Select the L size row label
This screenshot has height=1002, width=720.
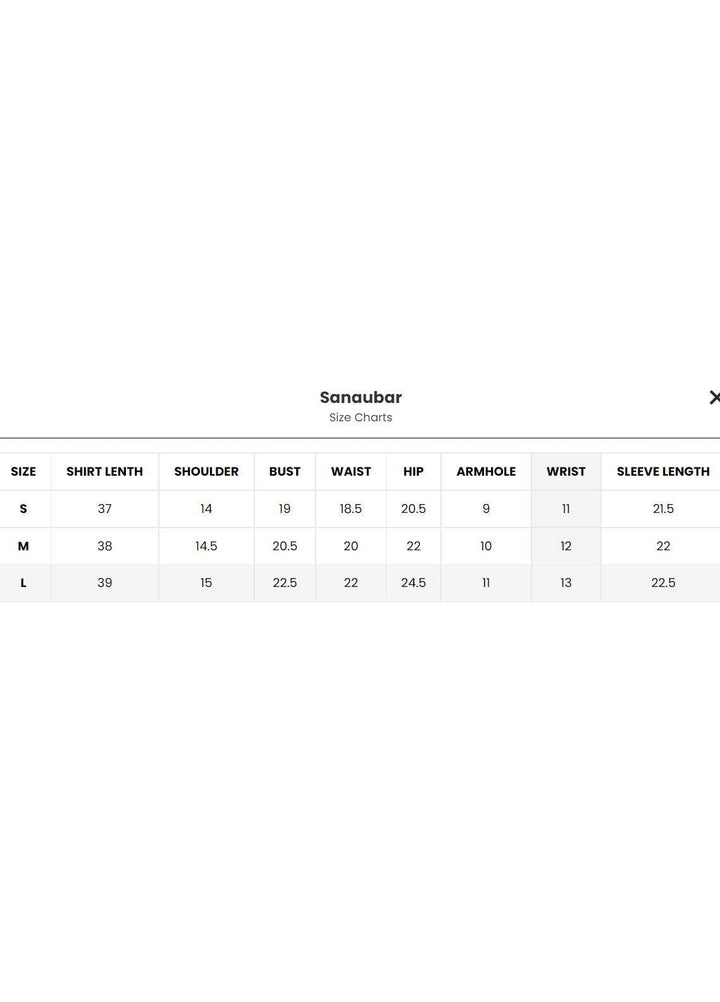(23, 583)
